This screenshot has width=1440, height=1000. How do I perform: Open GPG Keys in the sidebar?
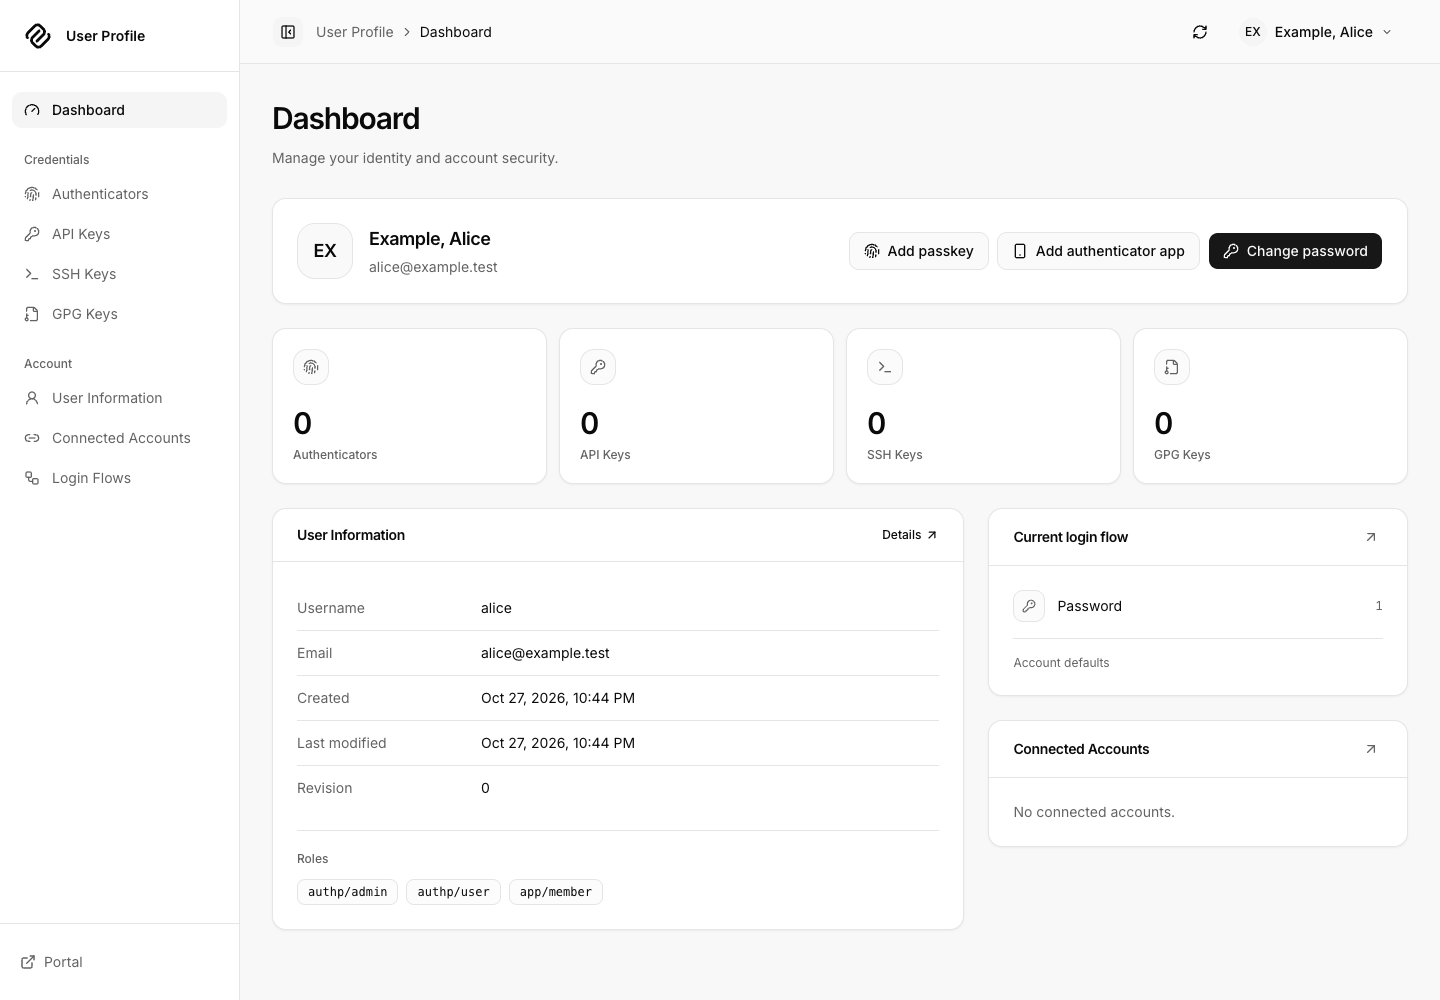coord(119,314)
